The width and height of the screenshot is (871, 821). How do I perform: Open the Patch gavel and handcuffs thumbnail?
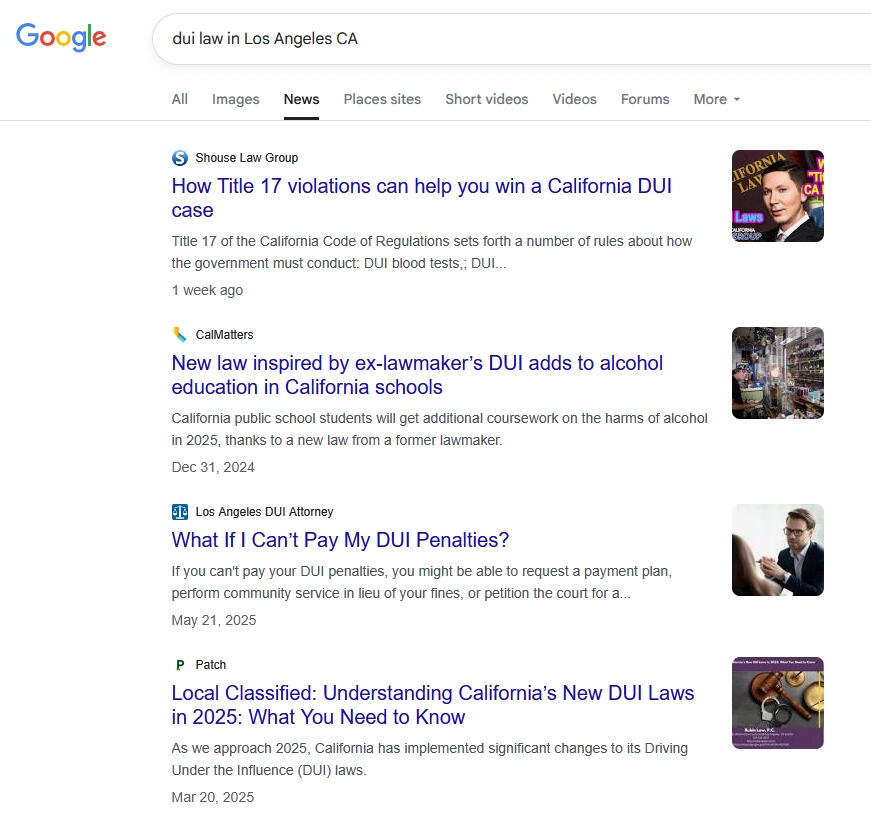point(778,703)
